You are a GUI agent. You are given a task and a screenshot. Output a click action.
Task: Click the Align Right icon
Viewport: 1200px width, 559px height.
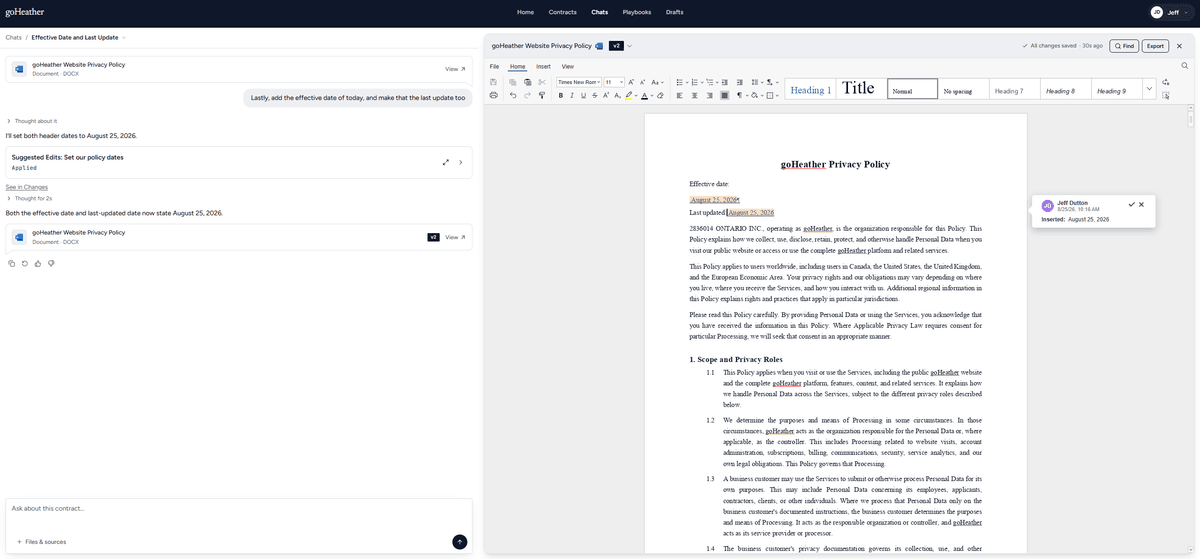coord(709,95)
